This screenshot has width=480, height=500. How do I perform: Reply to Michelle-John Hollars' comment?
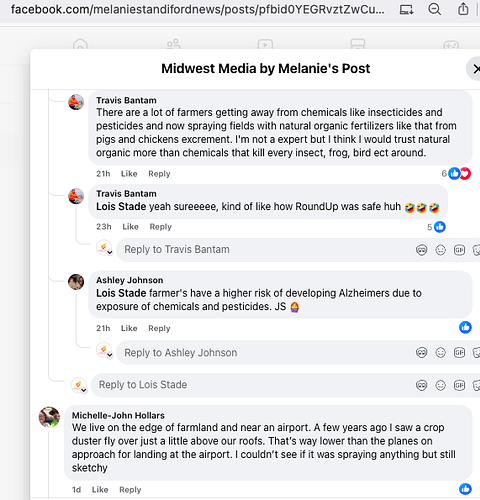130,490
